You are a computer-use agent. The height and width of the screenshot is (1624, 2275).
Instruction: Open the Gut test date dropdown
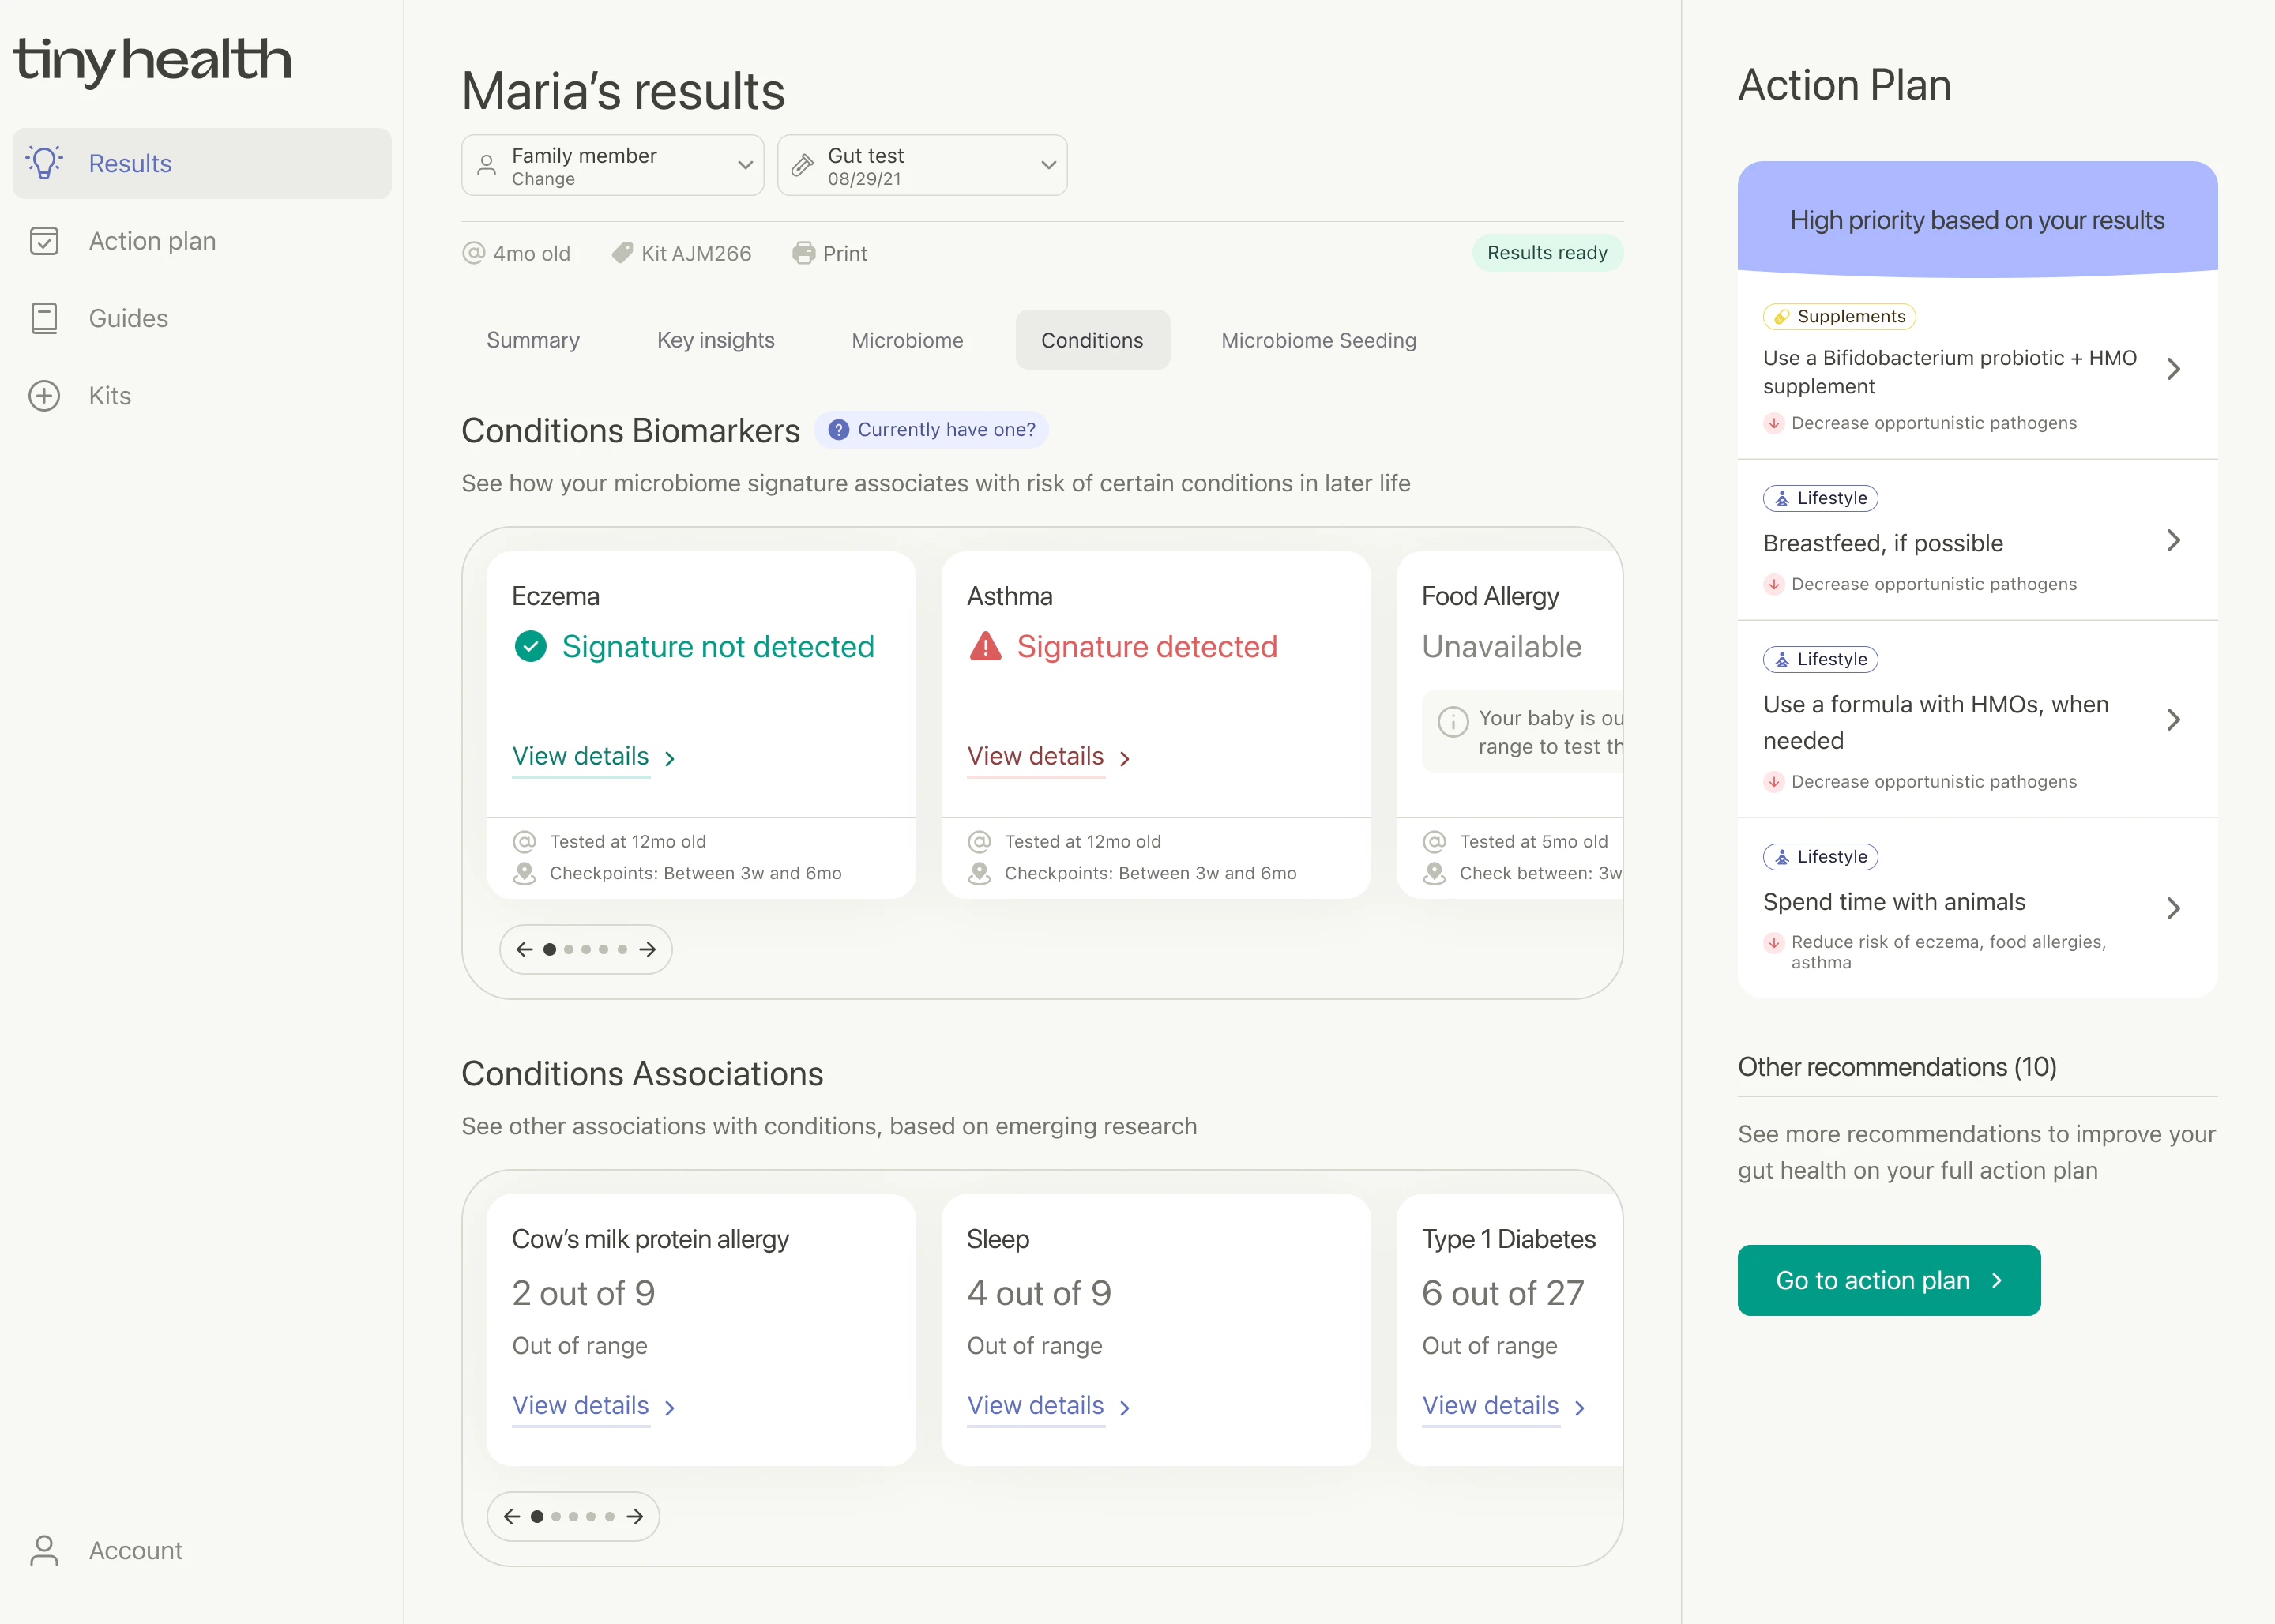pos(921,165)
